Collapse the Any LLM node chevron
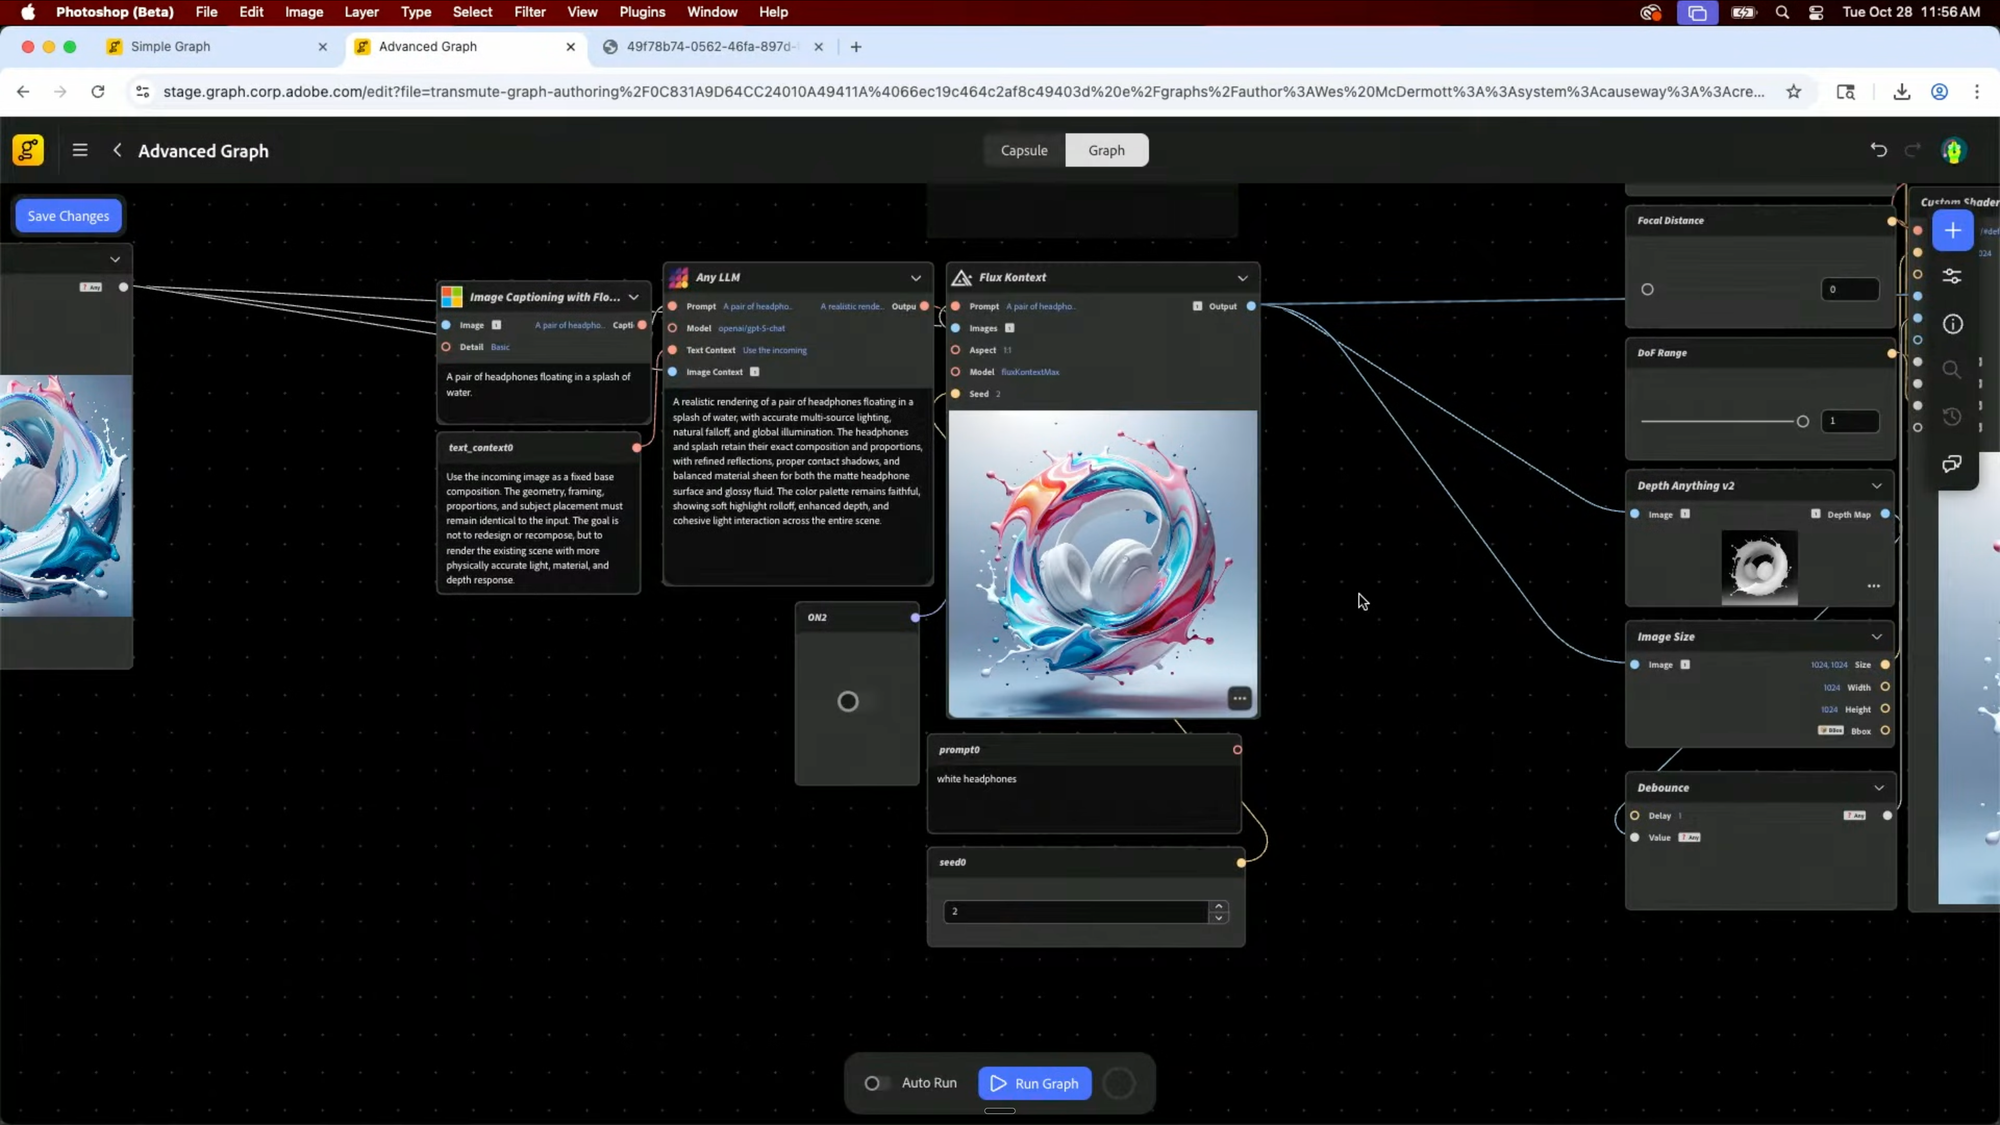This screenshot has width=2000, height=1125. pos(915,278)
